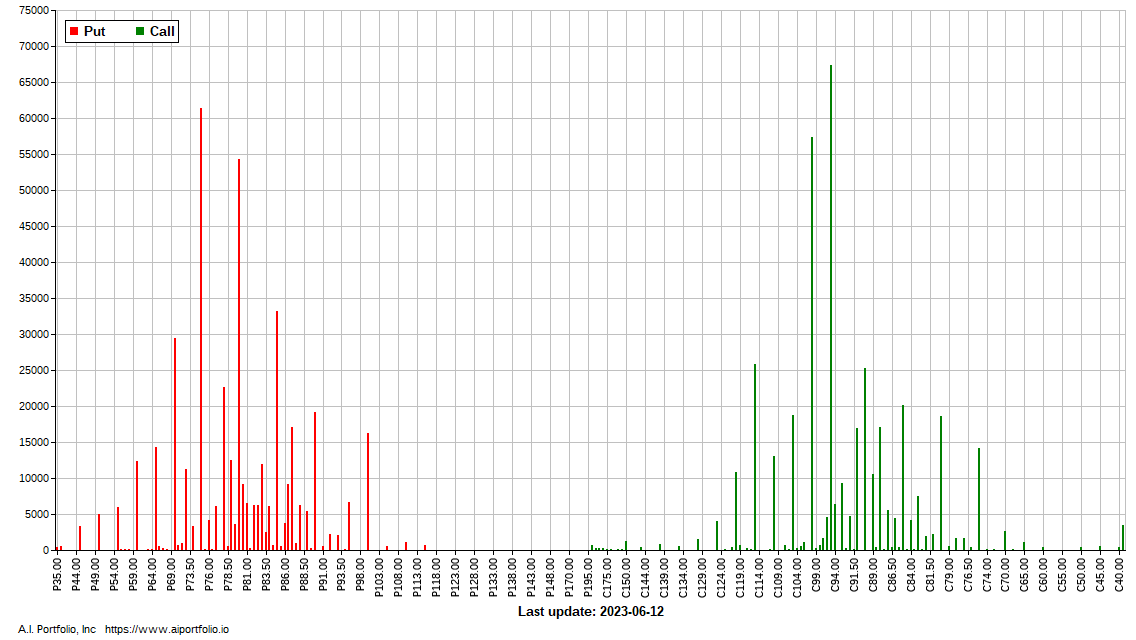
Task: Click the 70000 y-axis label
Action: tap(34, 46)
